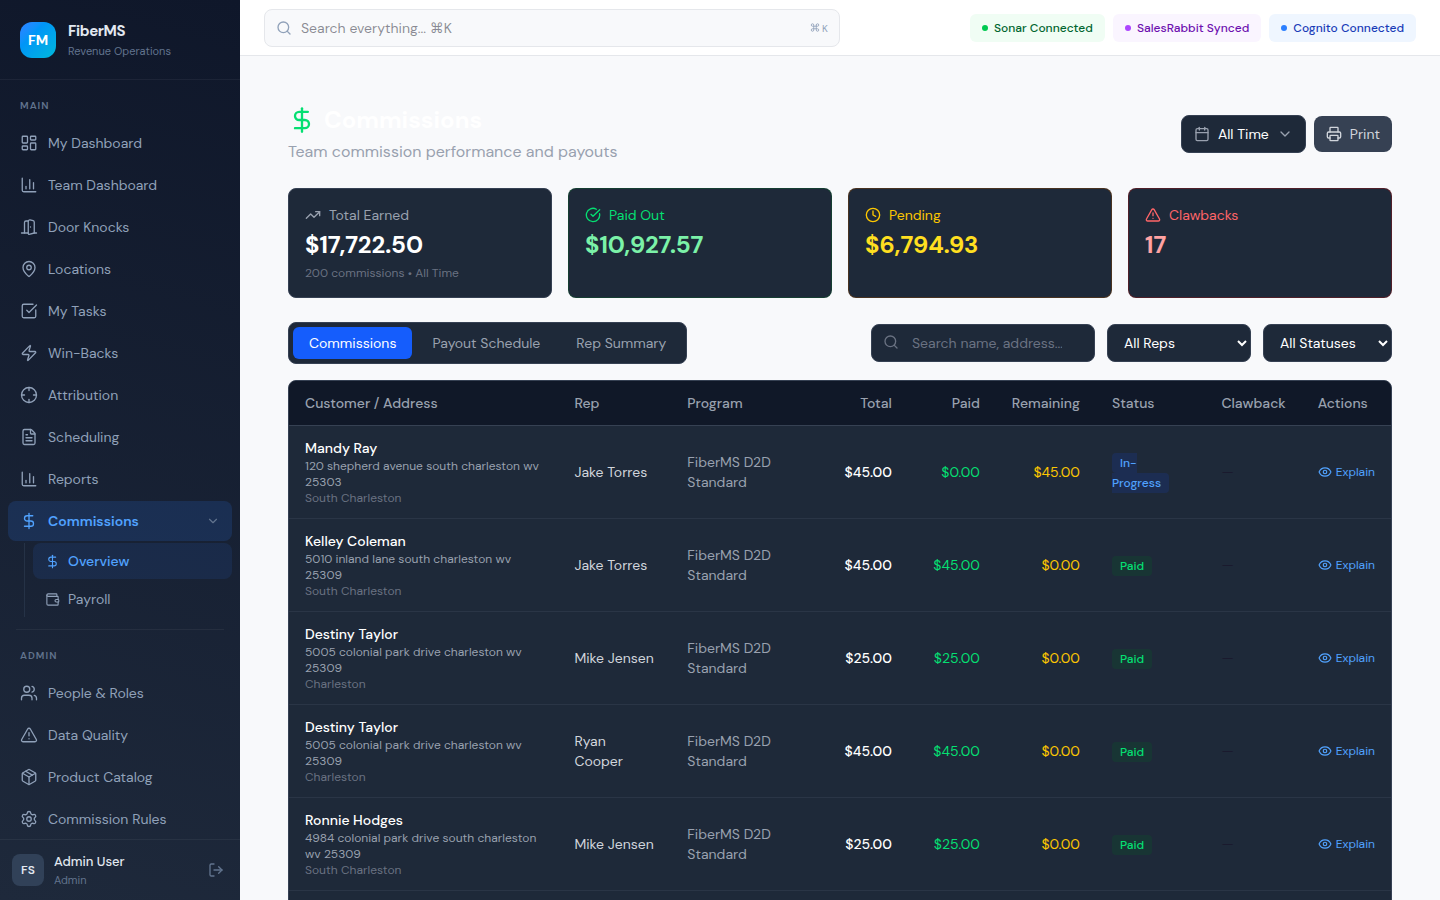Switch to the Rep Summary tab
1440x900 pixels.
(620, 343)
